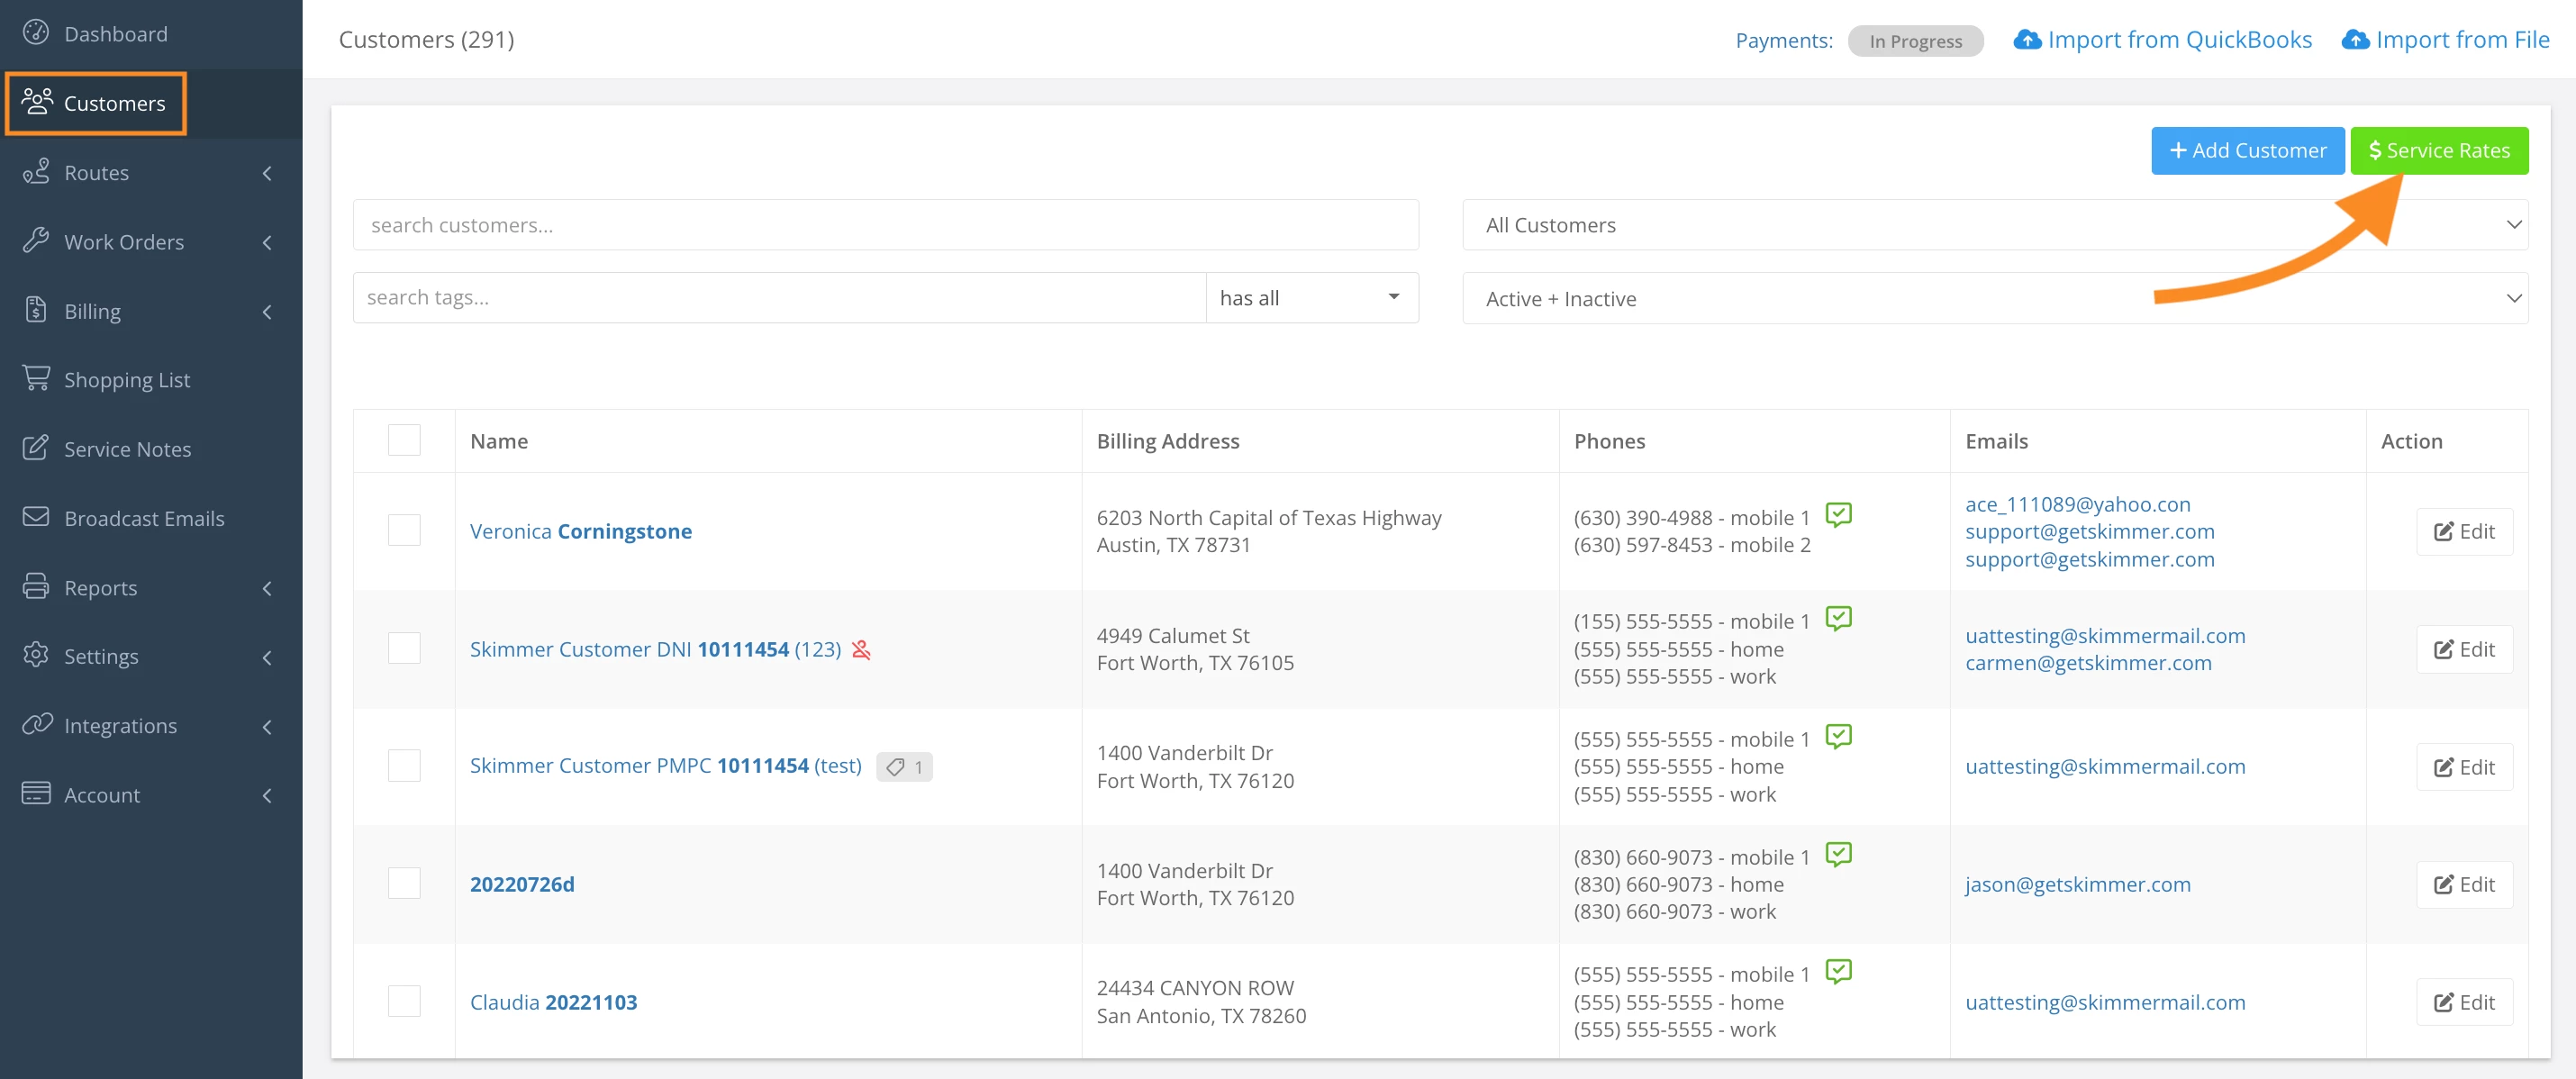Click the Add Customer button

[x=2247, y=151]
